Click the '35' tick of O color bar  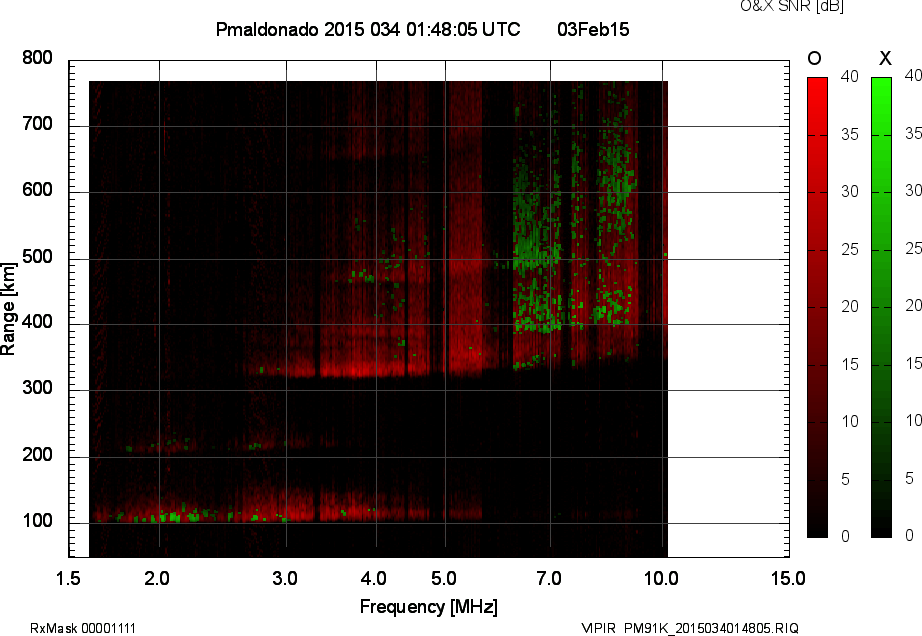850,135
